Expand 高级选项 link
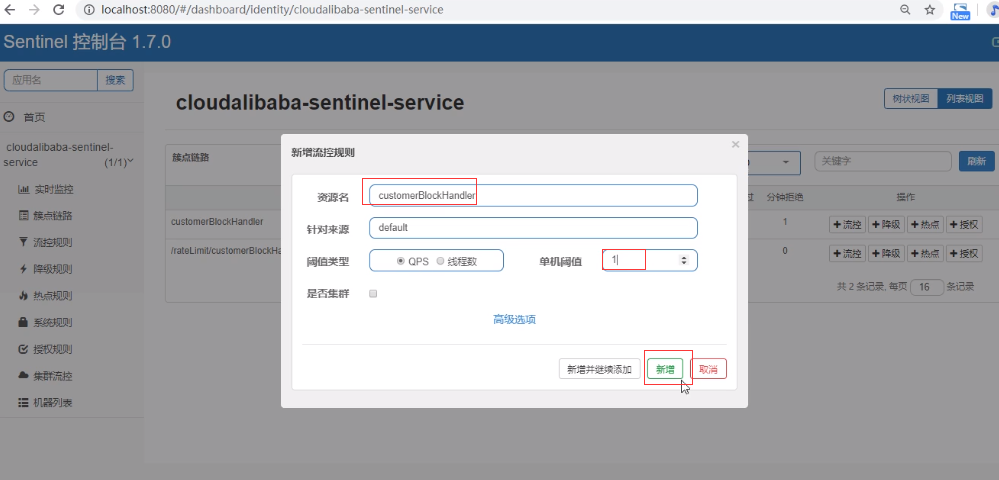 (x=514, y=319)
